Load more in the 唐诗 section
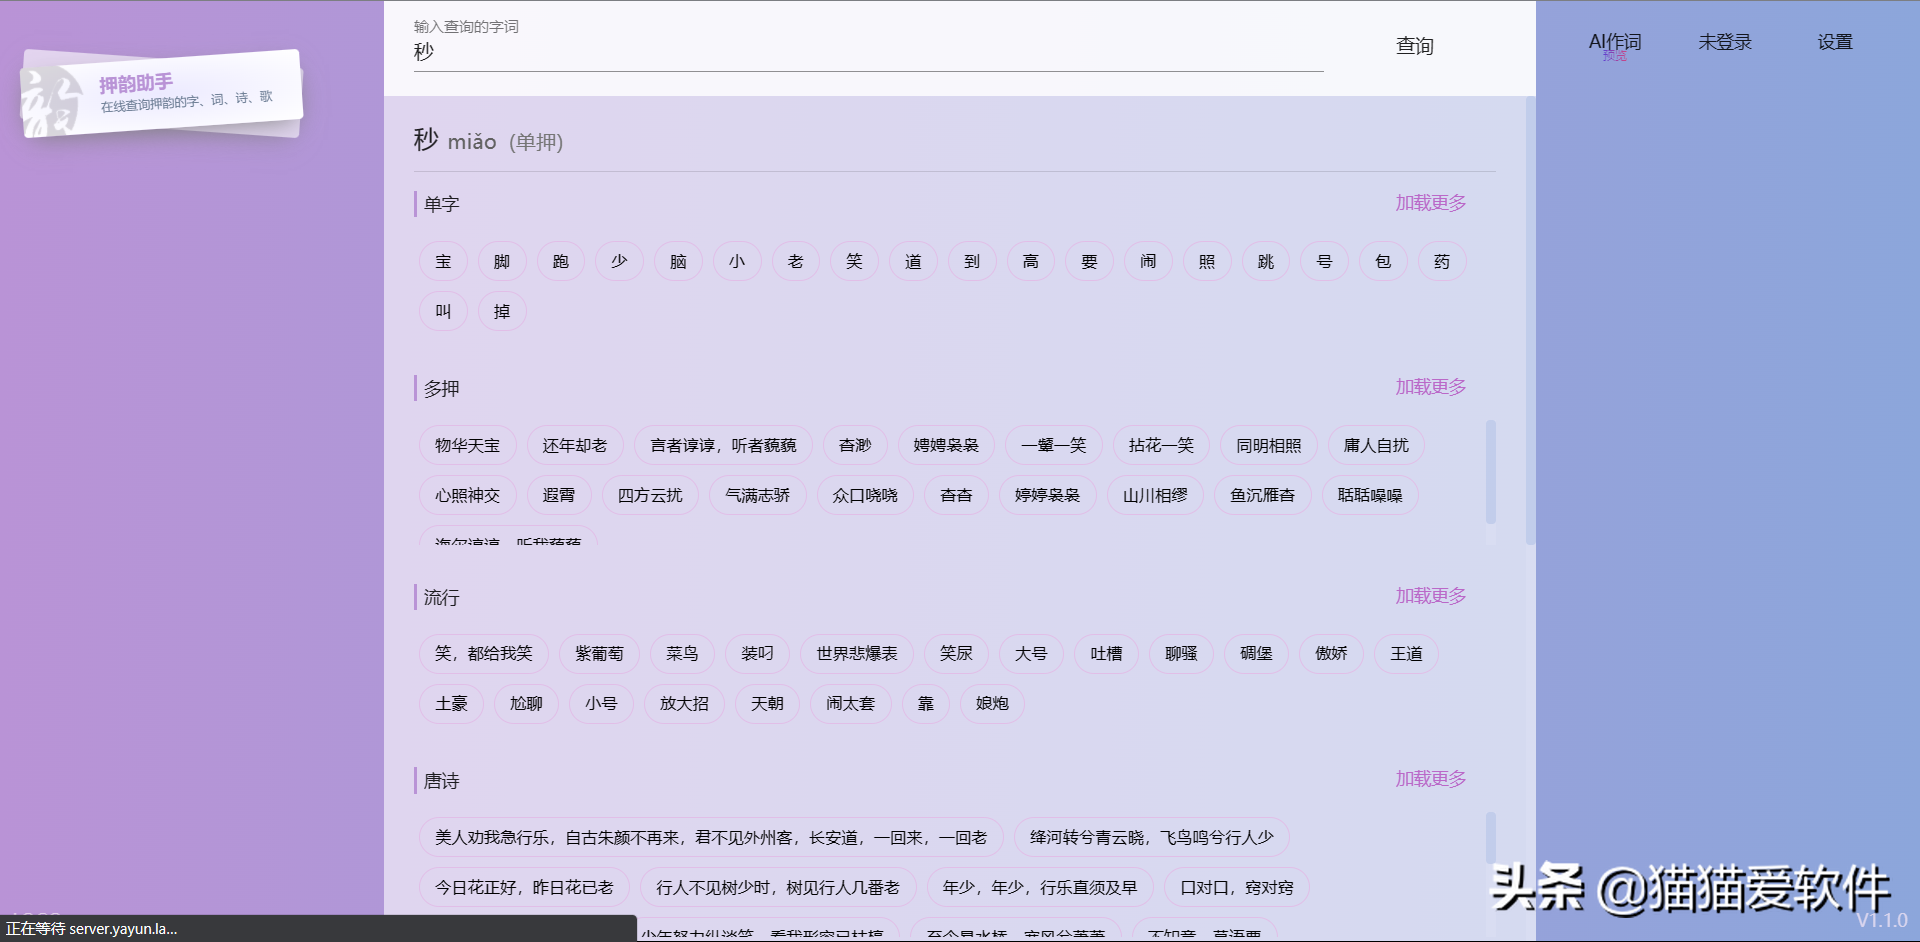This screenshot has width=1920, height=942. pyautogui.click(x=1430, y=779)
